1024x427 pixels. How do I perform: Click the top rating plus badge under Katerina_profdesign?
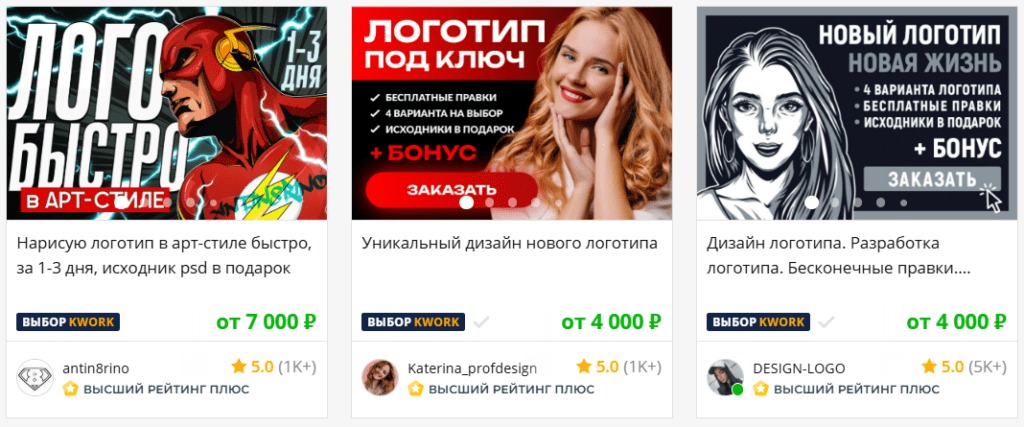pyautogui.click(x=501, y=389)
